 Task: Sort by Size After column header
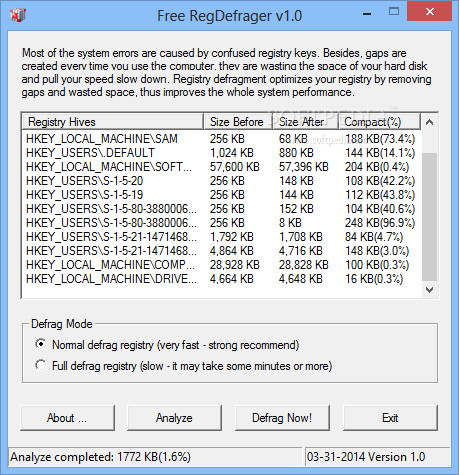tap(305, 122)
